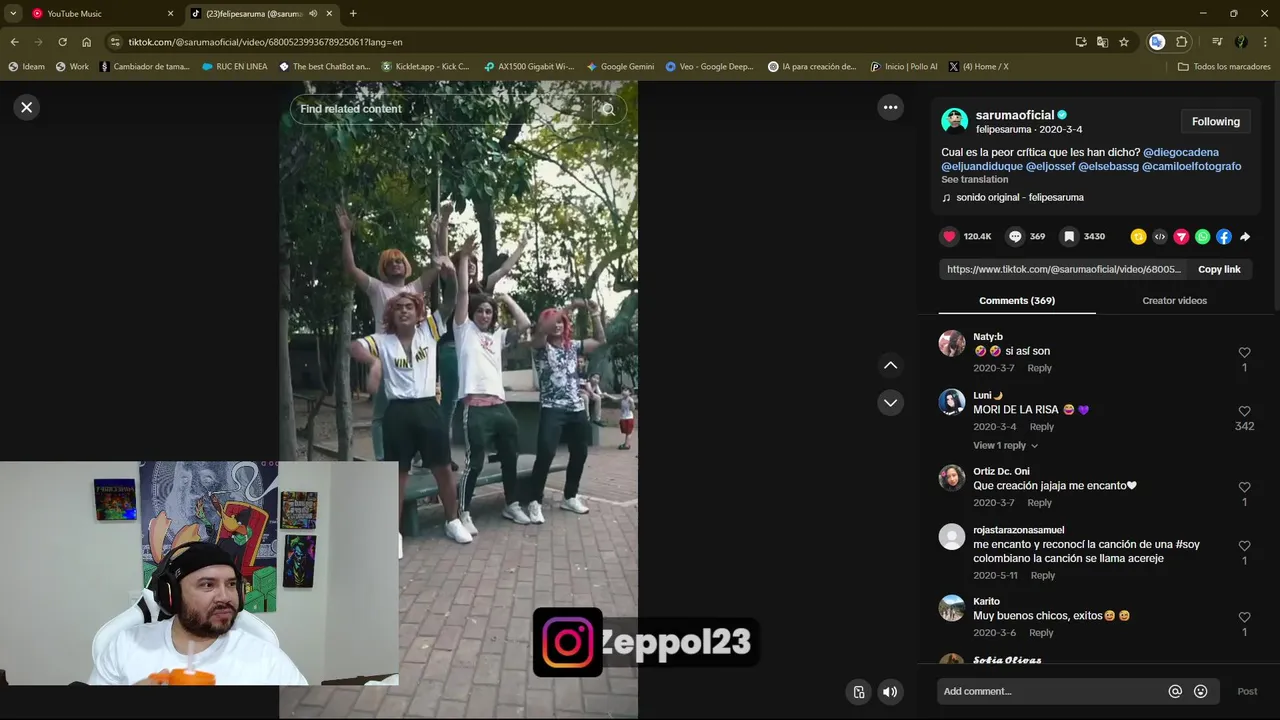Toggle the auto-scroll icon beside volume
This screenshot has width=1280, height=720.
[x=858, y=691]
